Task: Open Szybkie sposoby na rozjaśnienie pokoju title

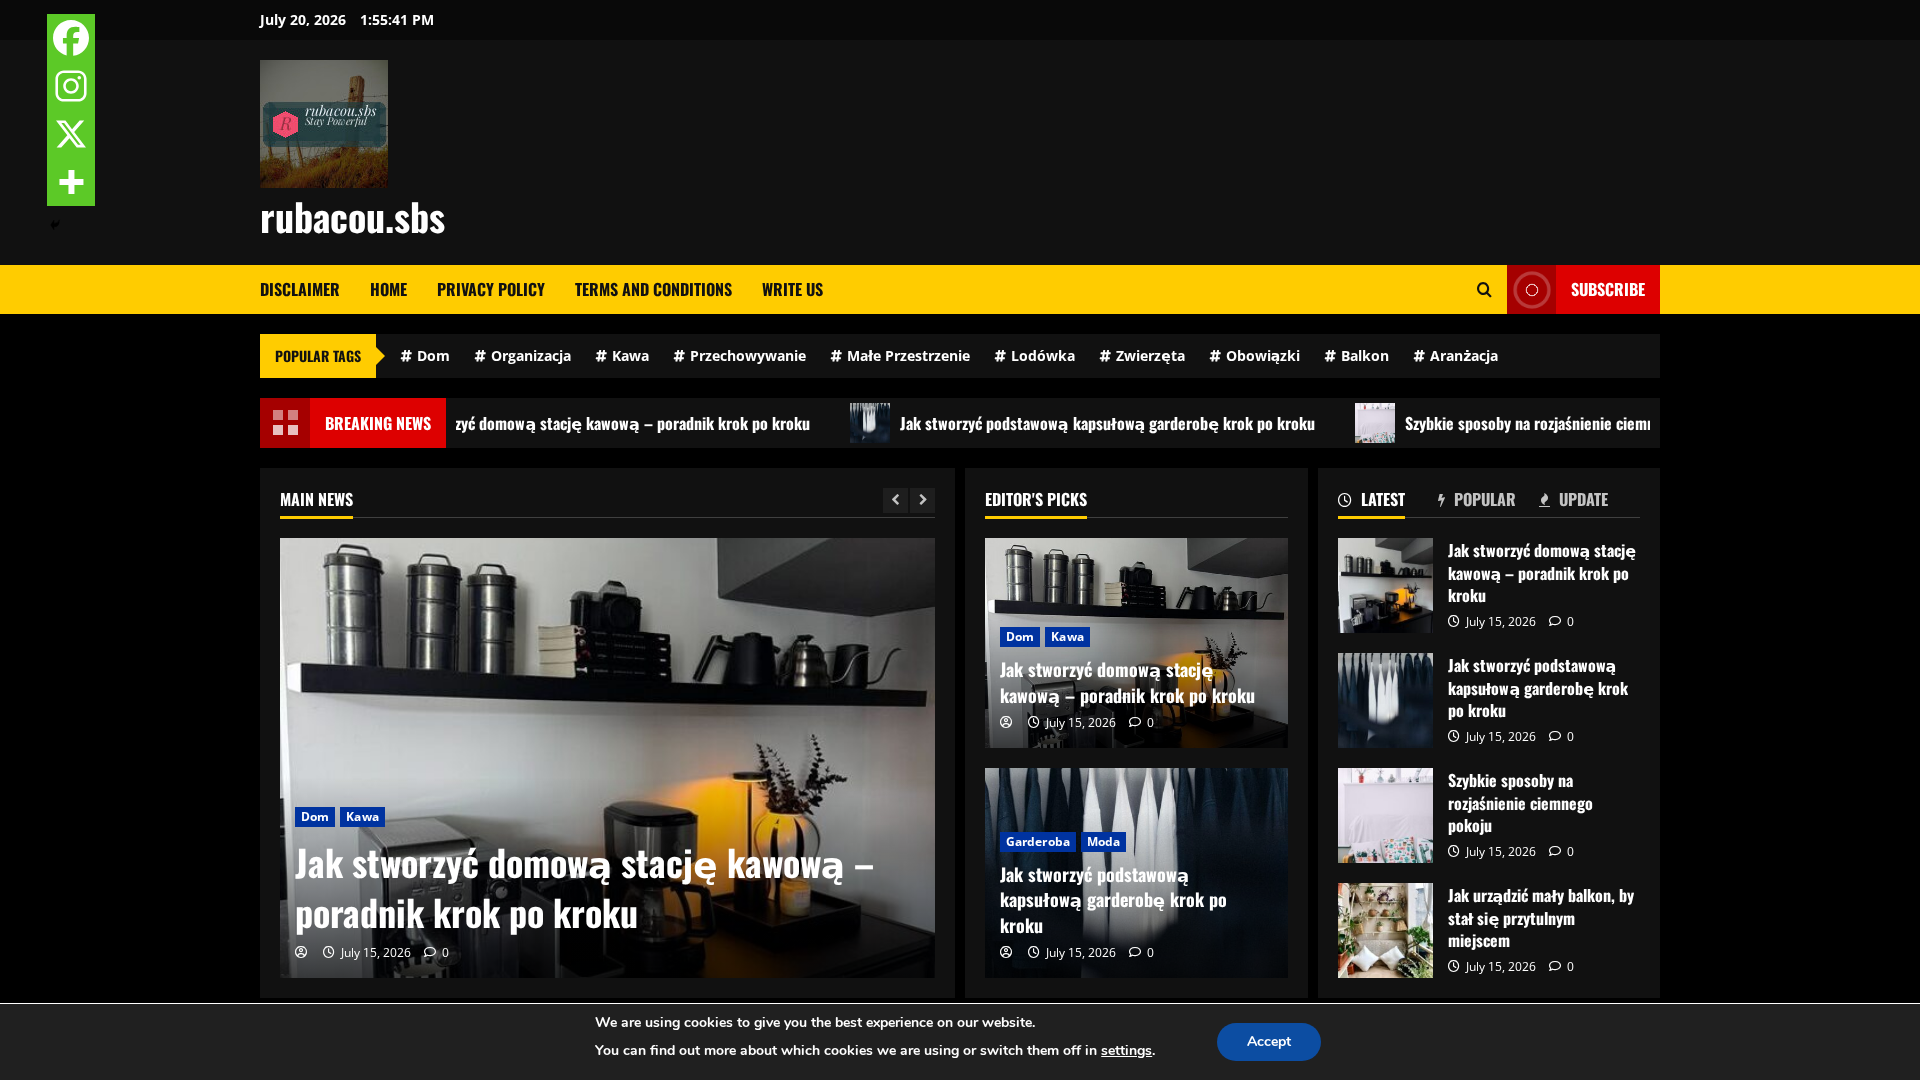Action: (x=1520, y=803)
